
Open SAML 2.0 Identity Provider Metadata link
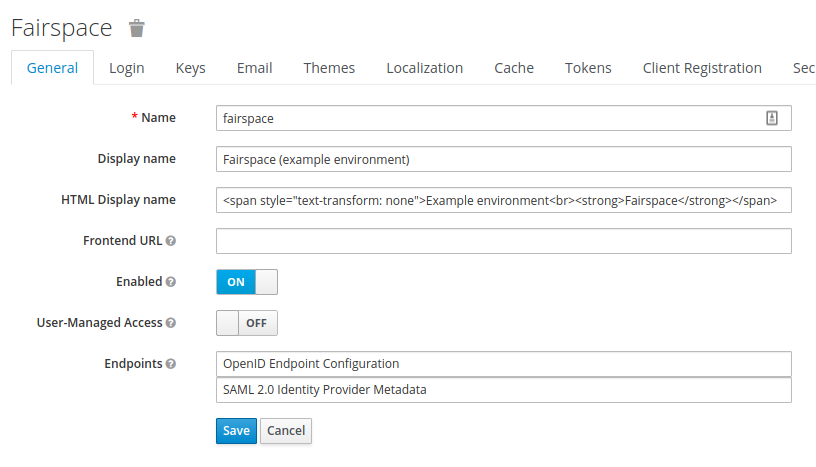click(x=504, y=390)
